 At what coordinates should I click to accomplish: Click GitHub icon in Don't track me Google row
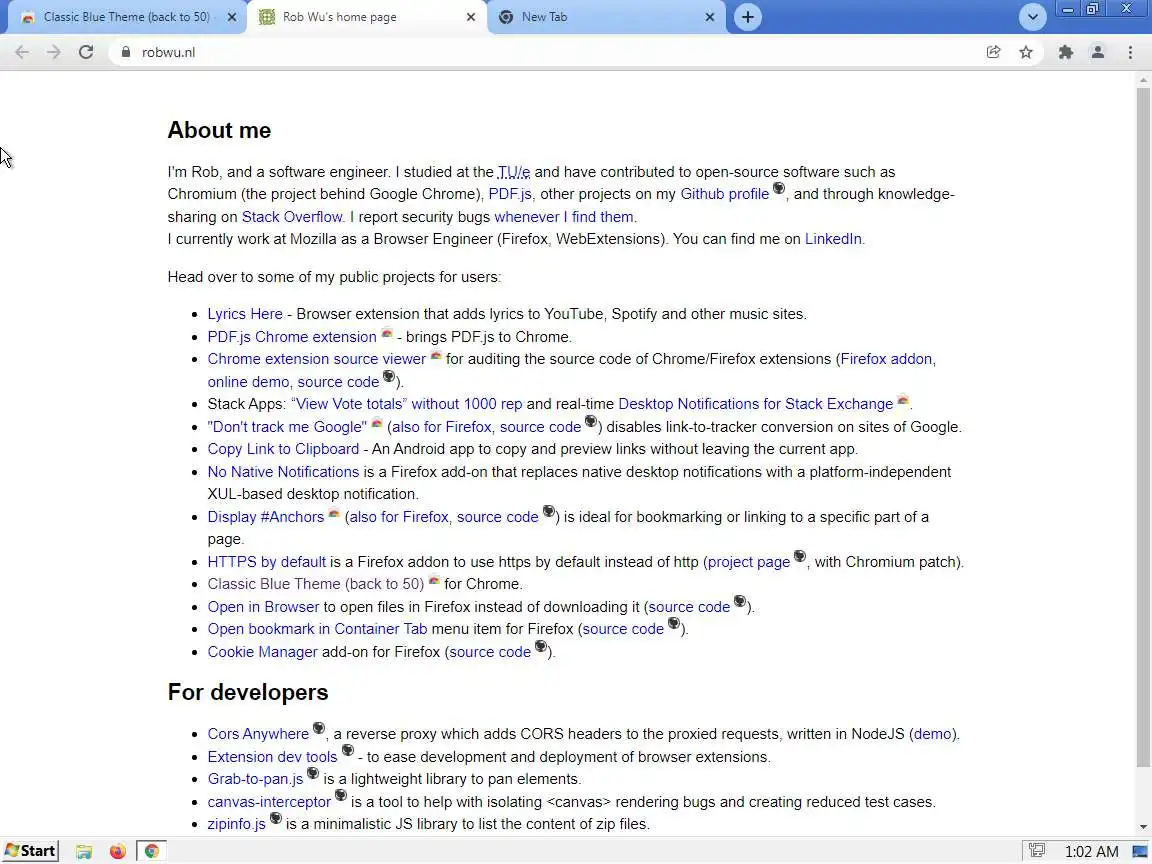point(591,422)
